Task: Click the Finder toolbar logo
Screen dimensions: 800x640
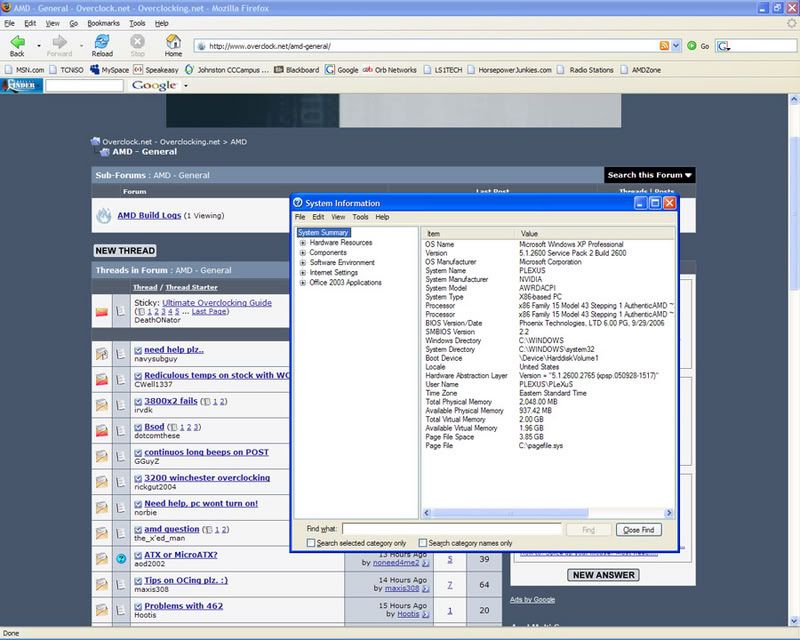Action: coord(21,85)
